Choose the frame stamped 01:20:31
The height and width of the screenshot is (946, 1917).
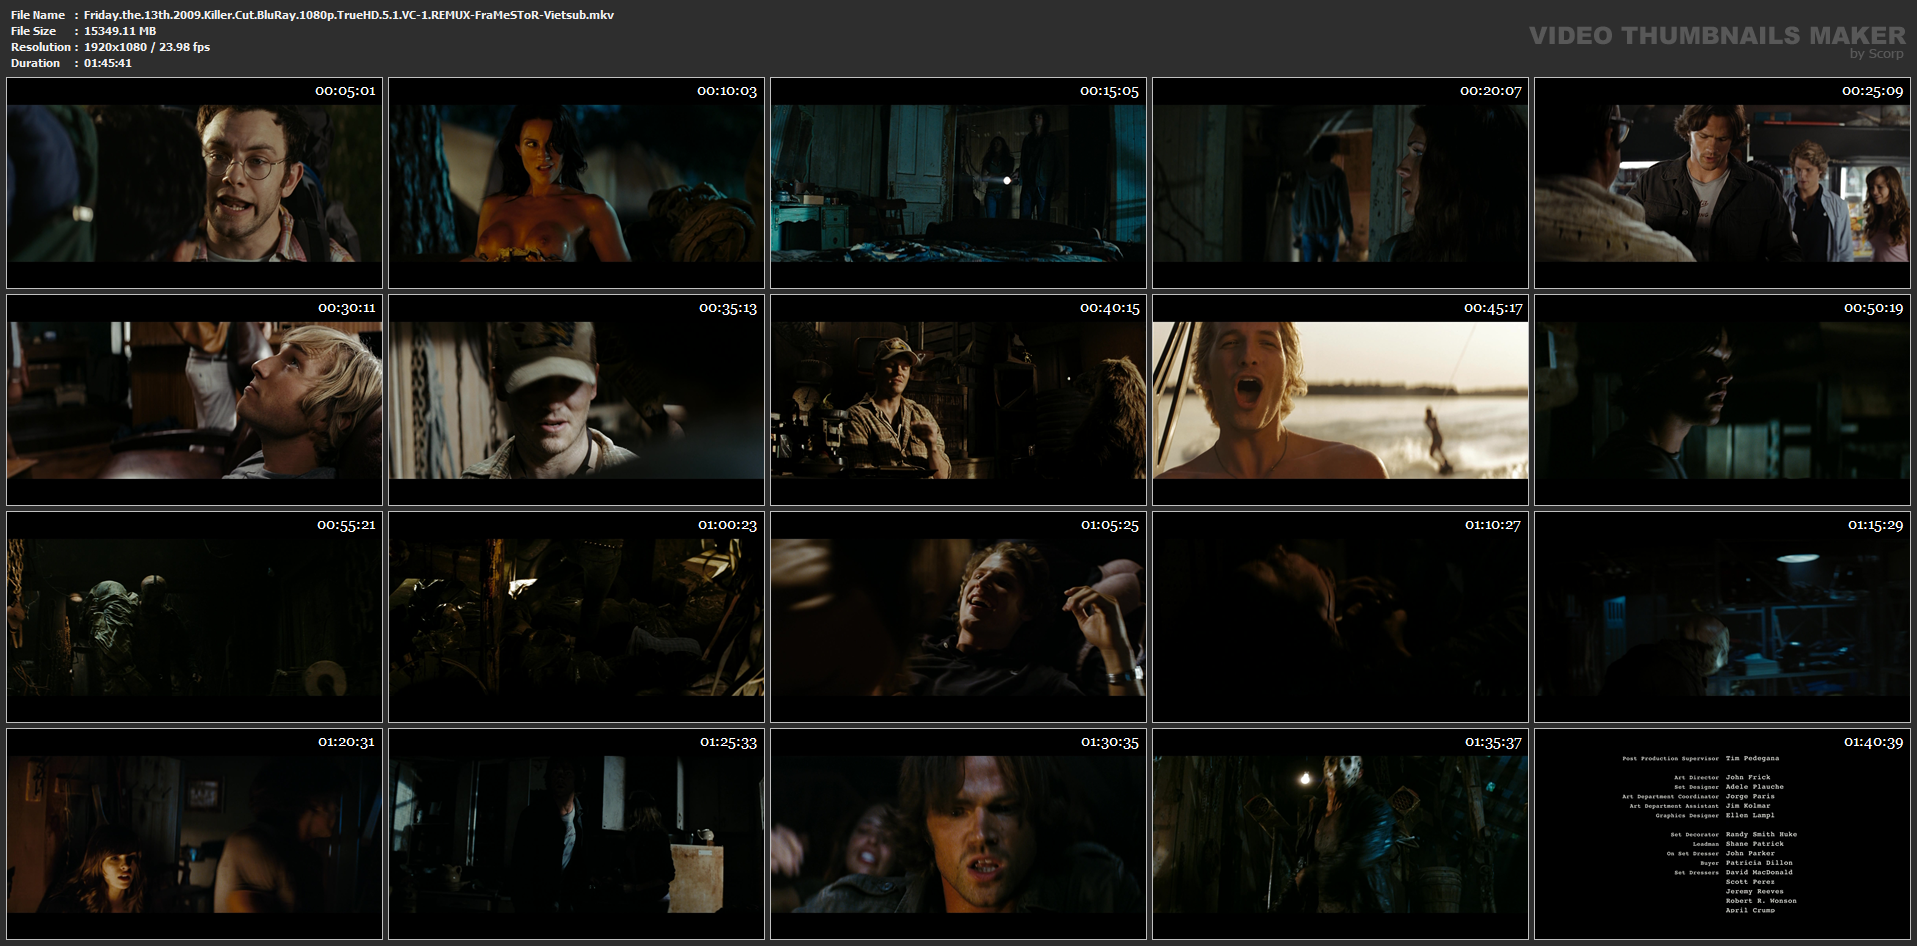coord(194,834)
